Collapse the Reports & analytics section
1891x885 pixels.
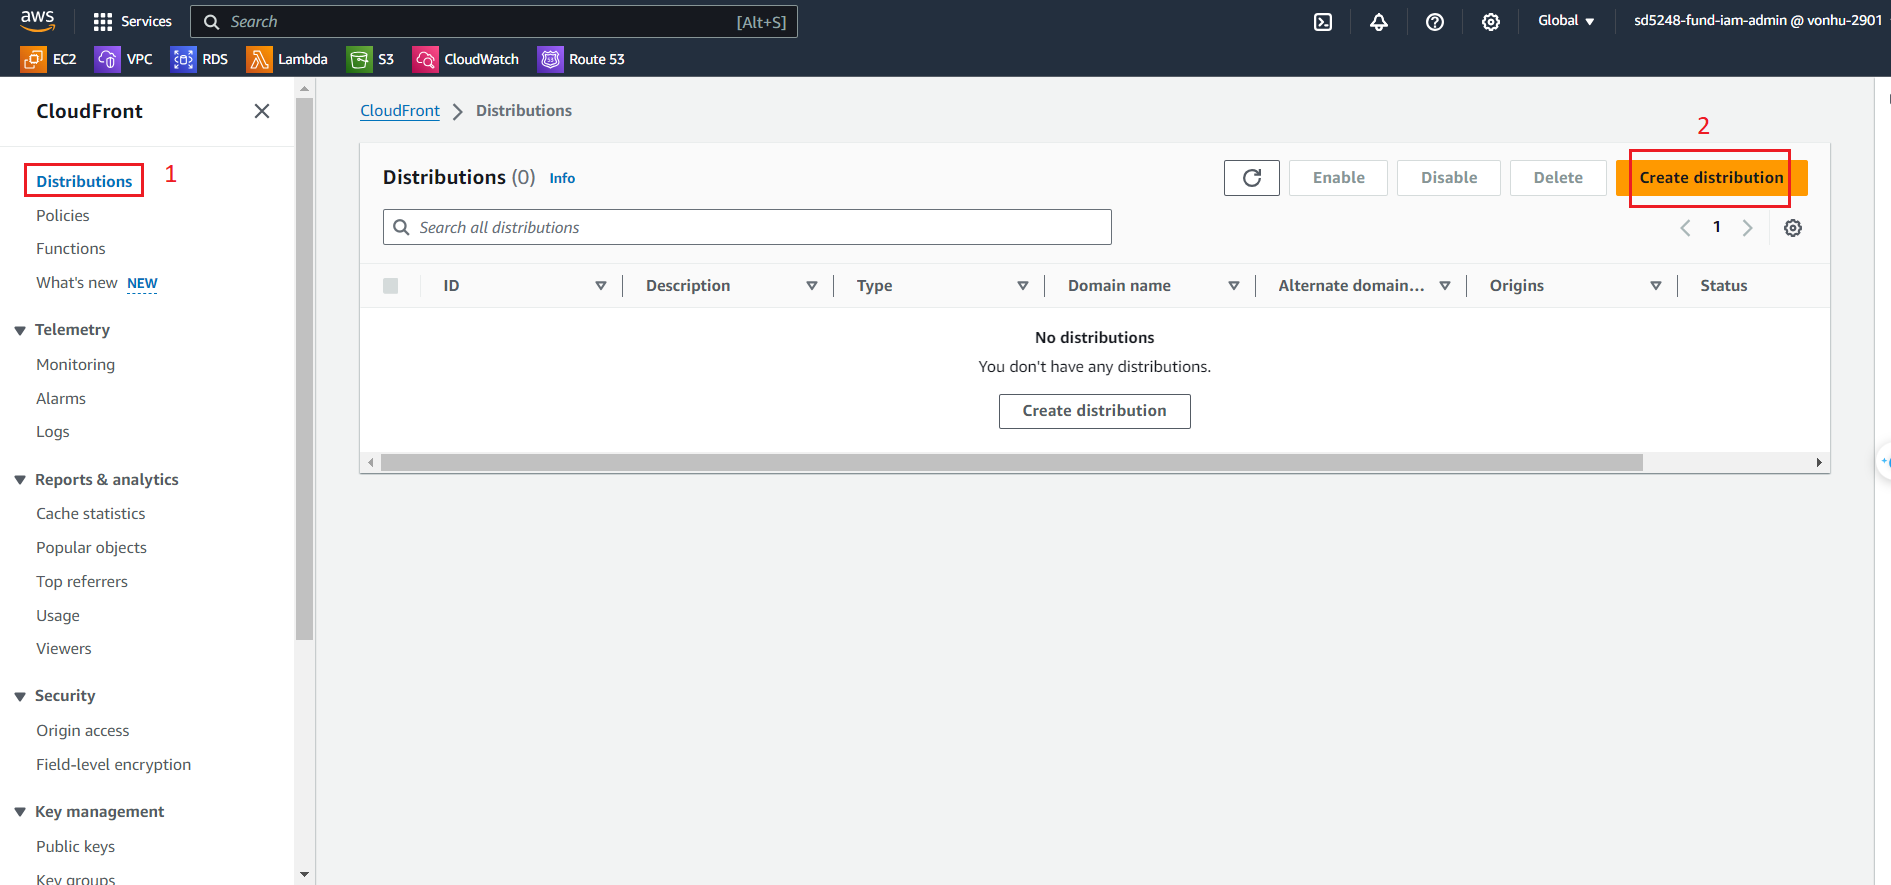[x=20, y=480]
